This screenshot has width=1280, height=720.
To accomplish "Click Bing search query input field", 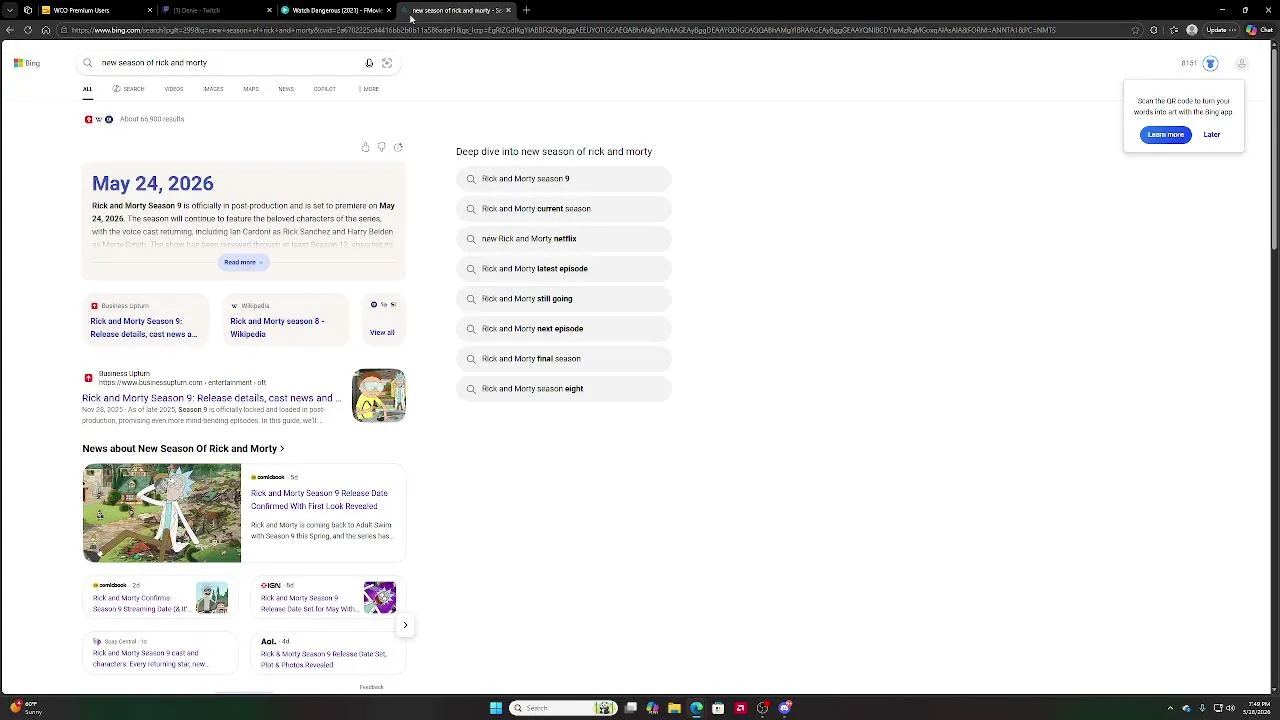I will (230, 63).
